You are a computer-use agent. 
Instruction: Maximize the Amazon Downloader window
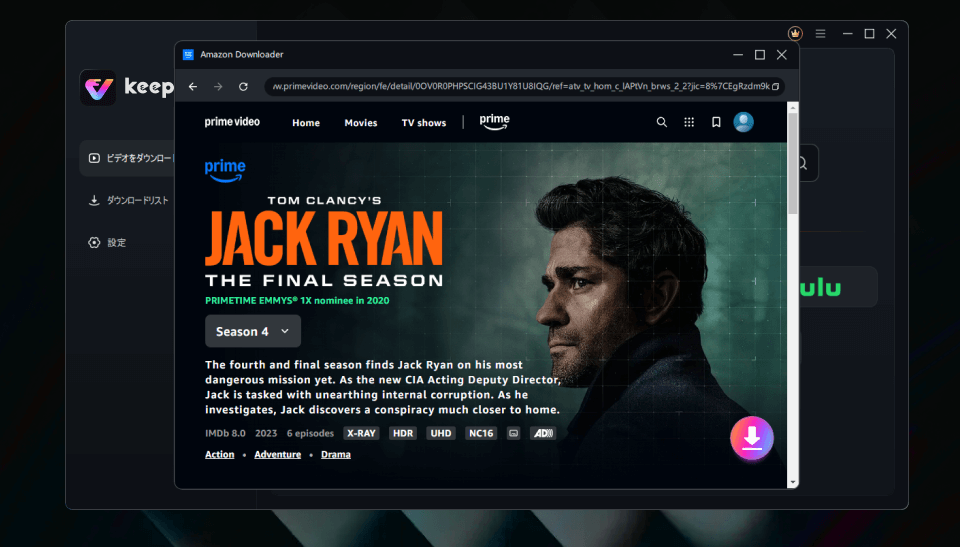point(760,55)
